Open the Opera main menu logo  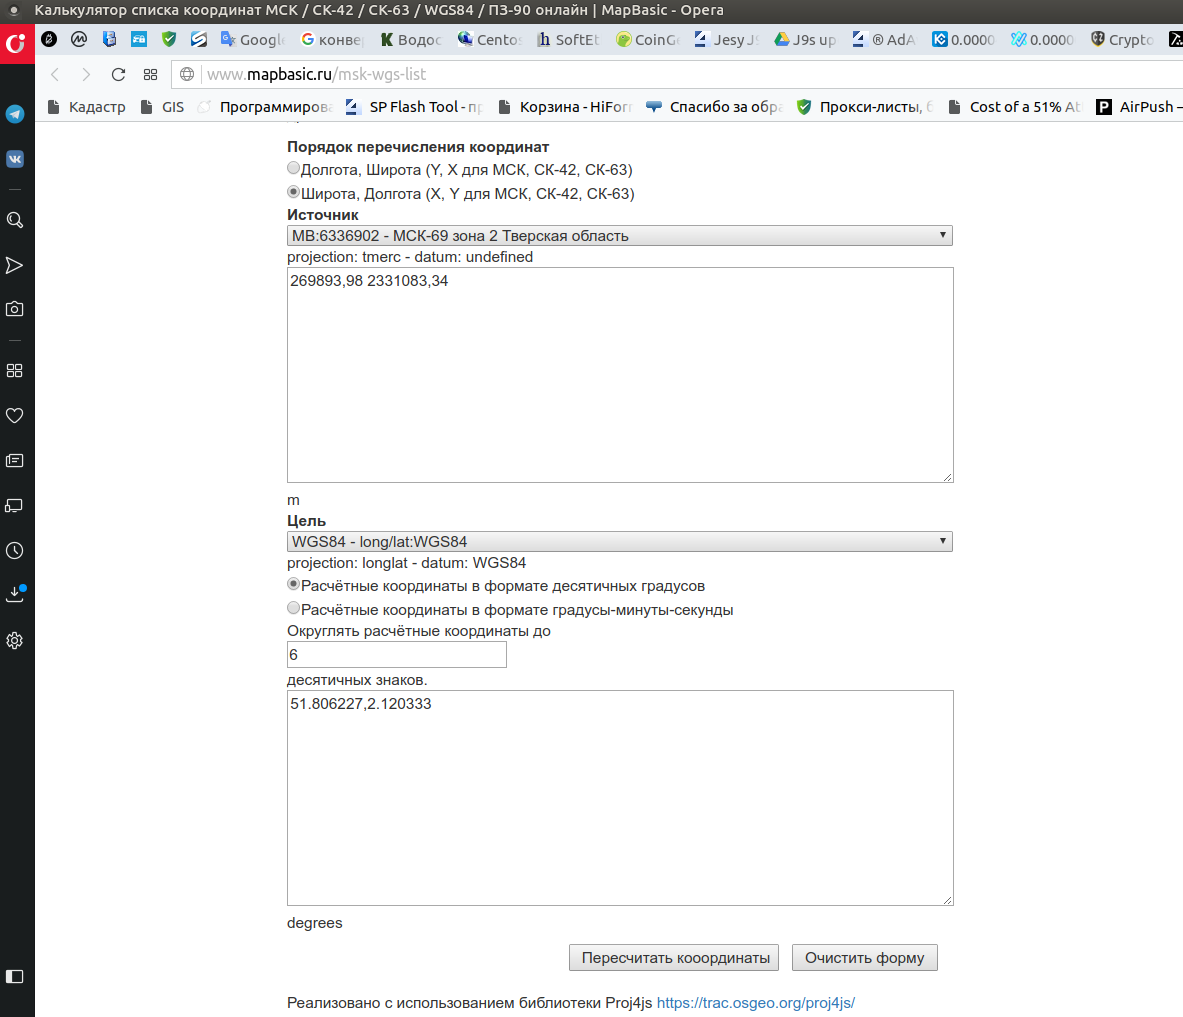[x=15, y=44]
